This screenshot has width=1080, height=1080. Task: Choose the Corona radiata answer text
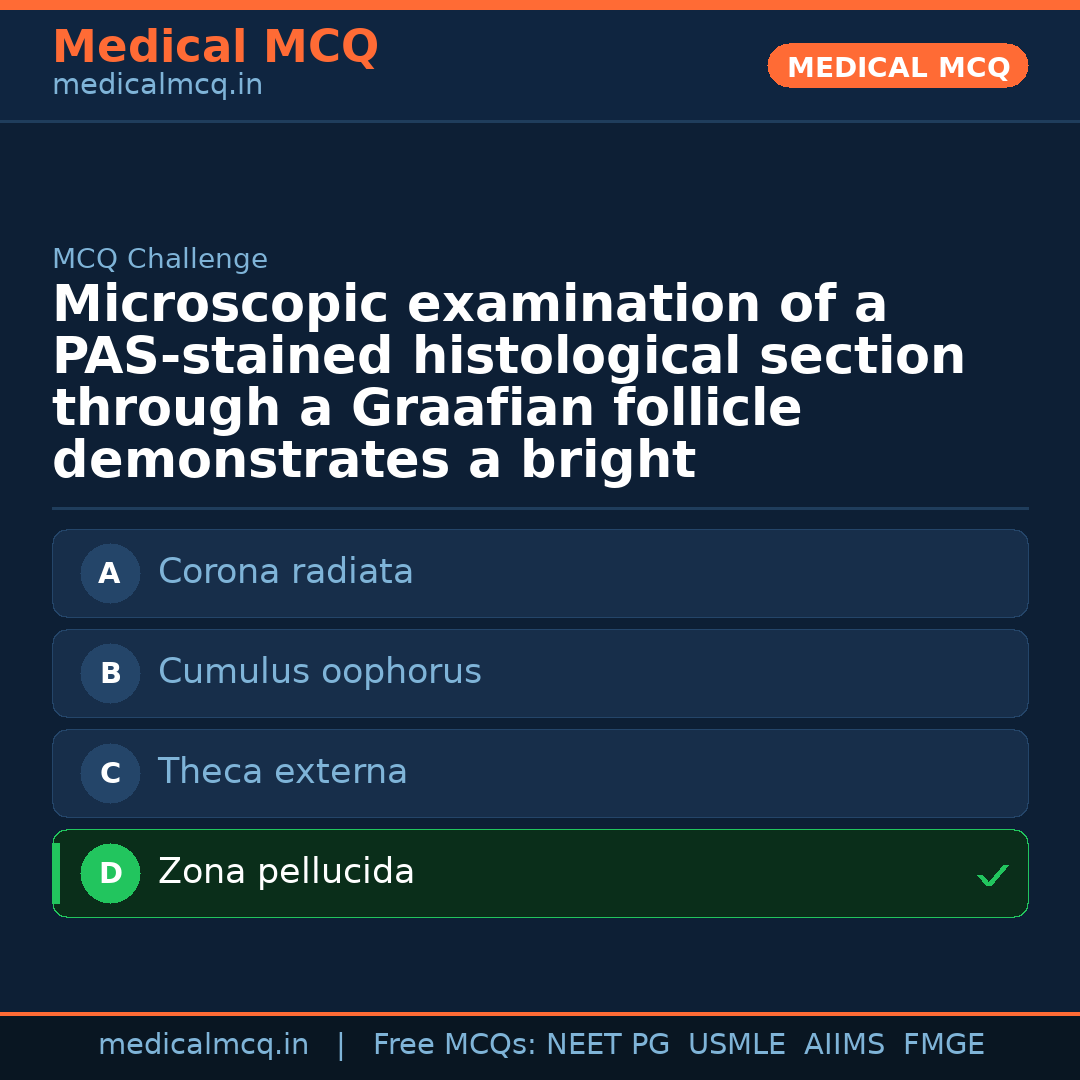(285, 572)
